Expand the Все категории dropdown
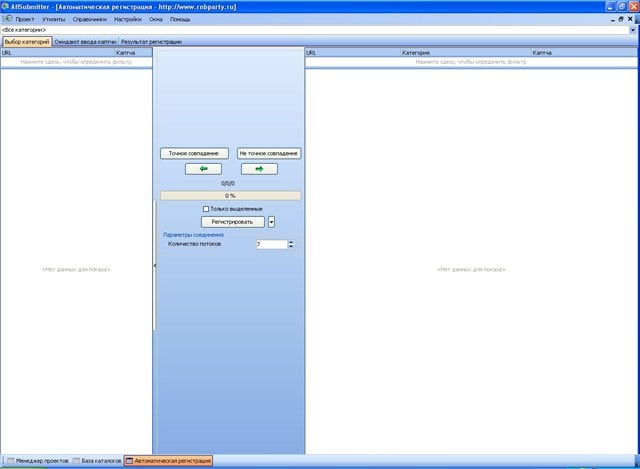The height and width of the screenshot is (469, 640). click(x=633, y=30)
